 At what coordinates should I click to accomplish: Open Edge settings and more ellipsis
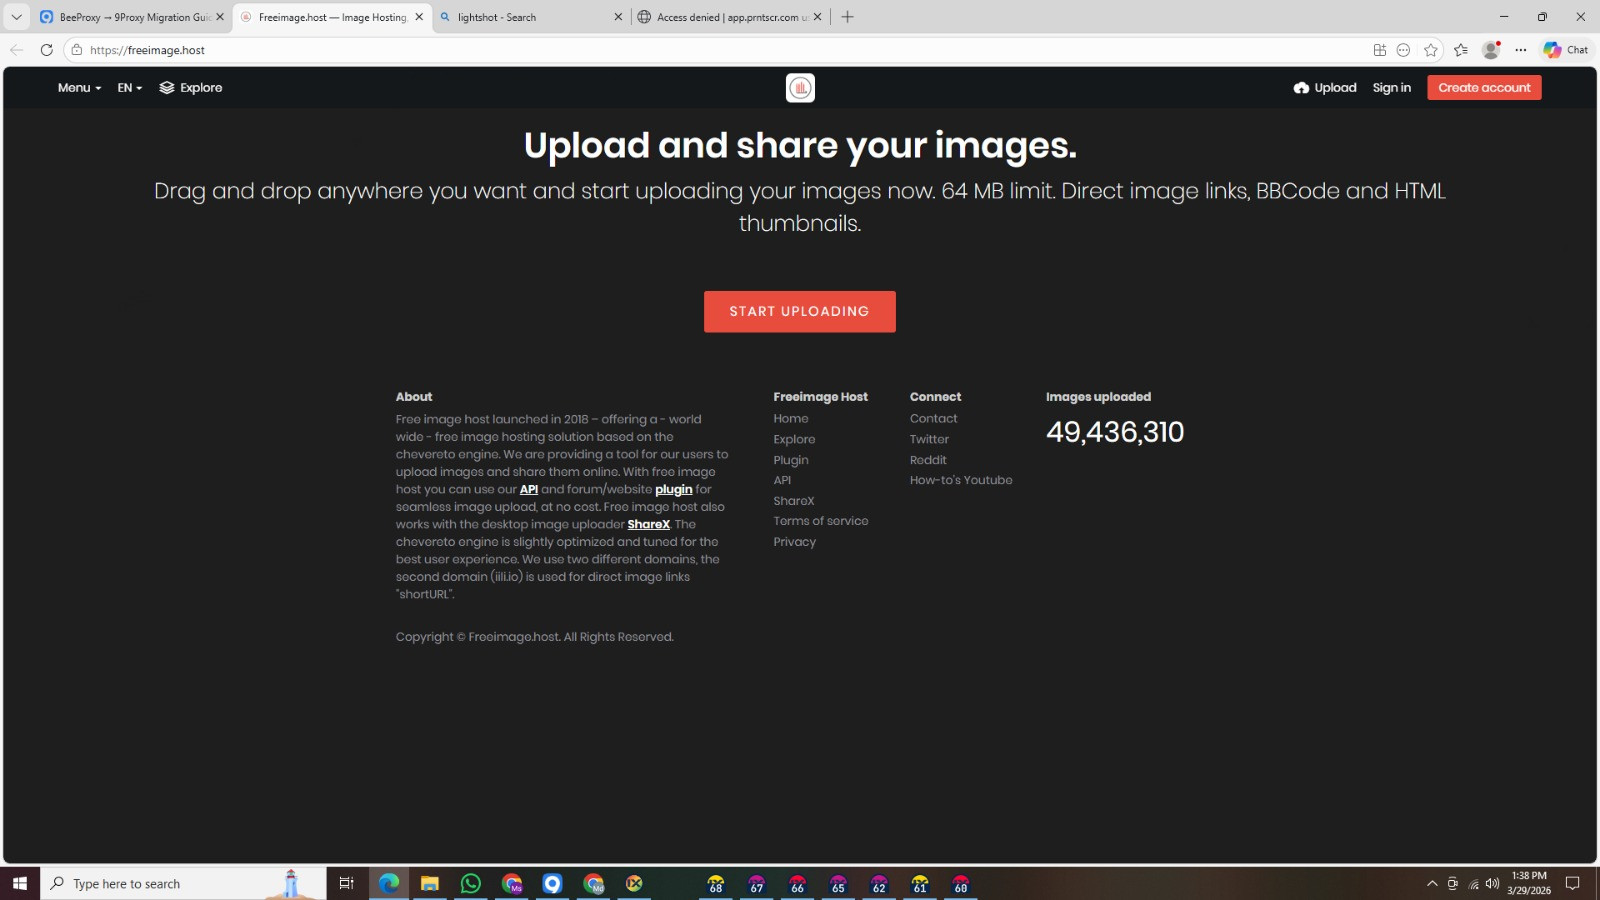click(1521, 50)
